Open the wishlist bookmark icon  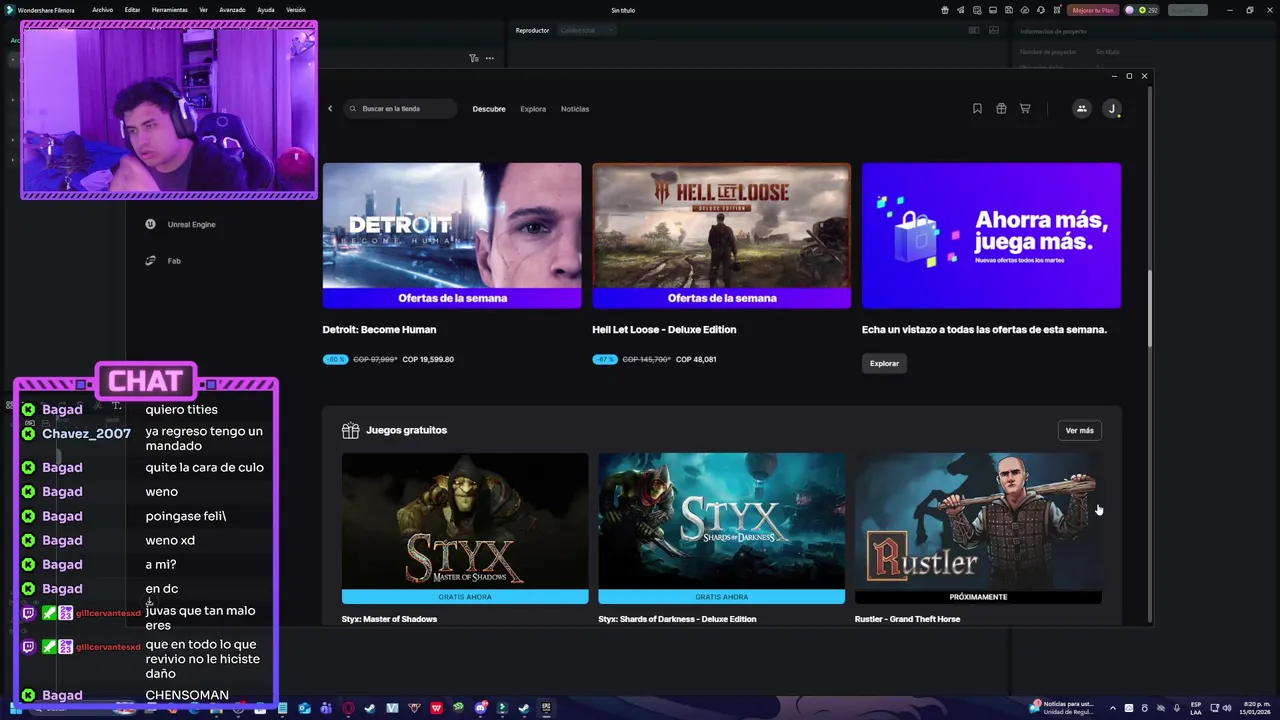(x=977, y=108)
